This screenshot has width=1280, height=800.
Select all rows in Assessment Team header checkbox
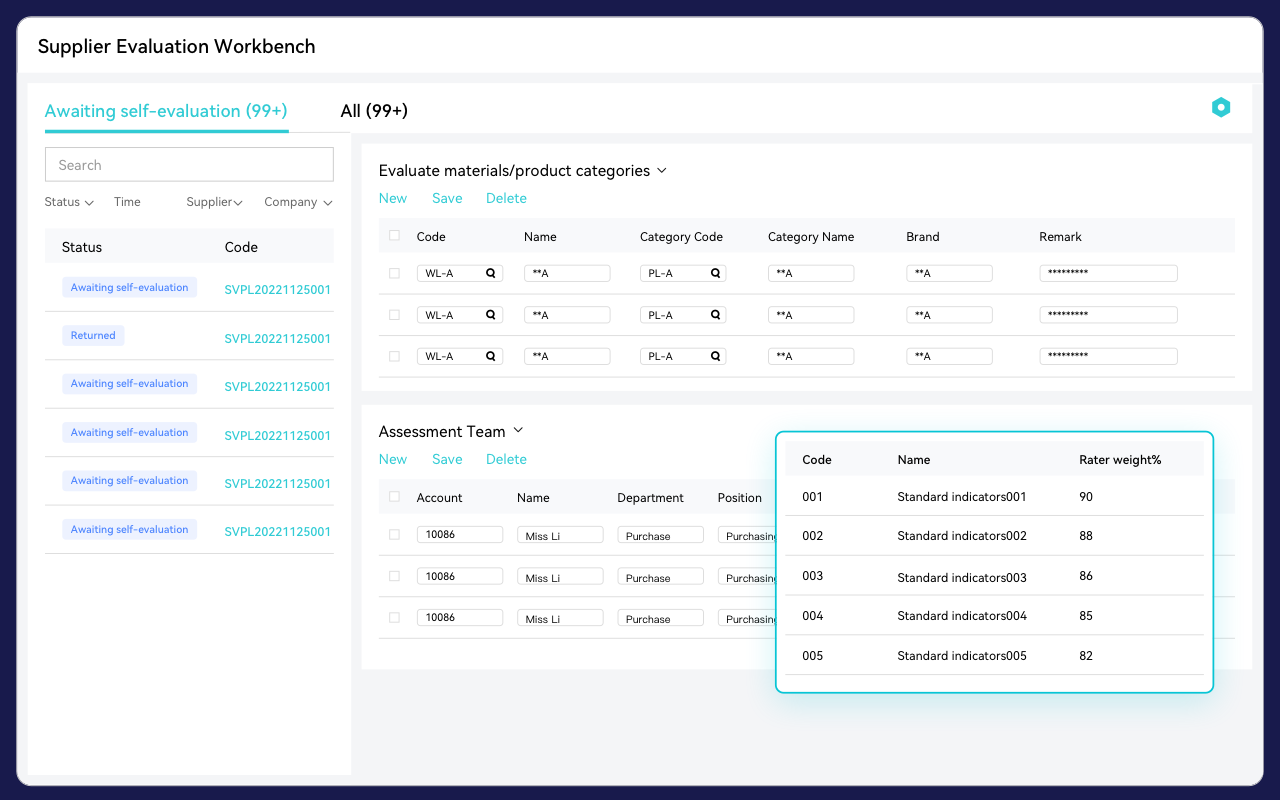pyautogui.click(x=394, y=497)
